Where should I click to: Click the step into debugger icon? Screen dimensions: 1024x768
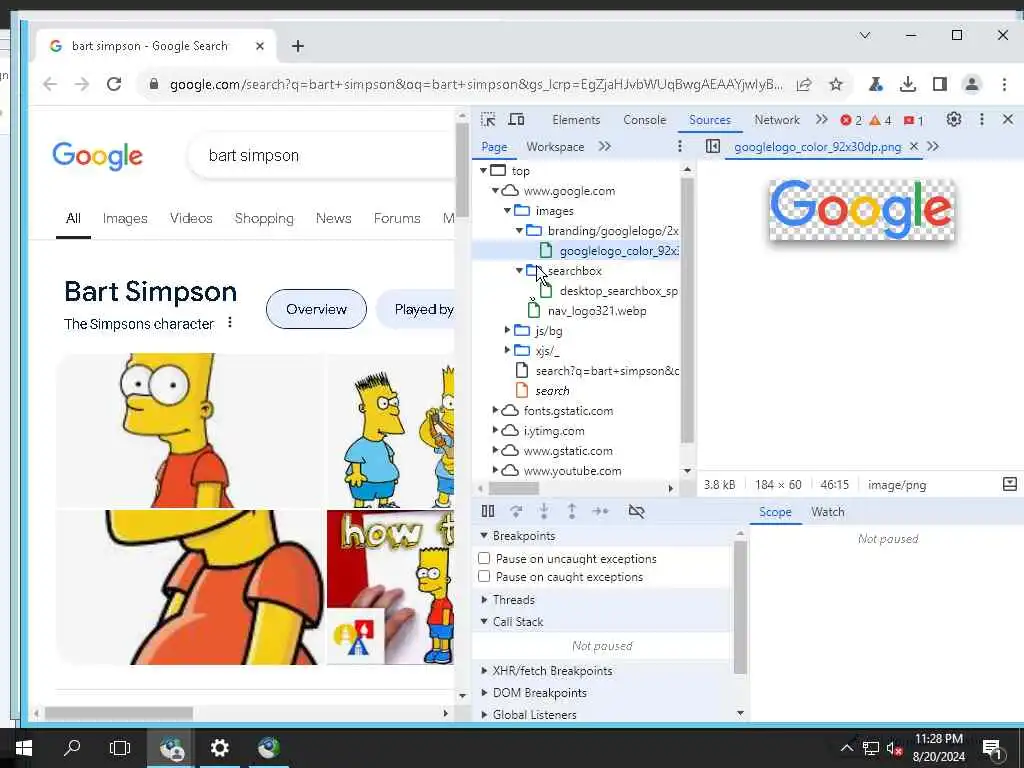(x=544, y=511)
